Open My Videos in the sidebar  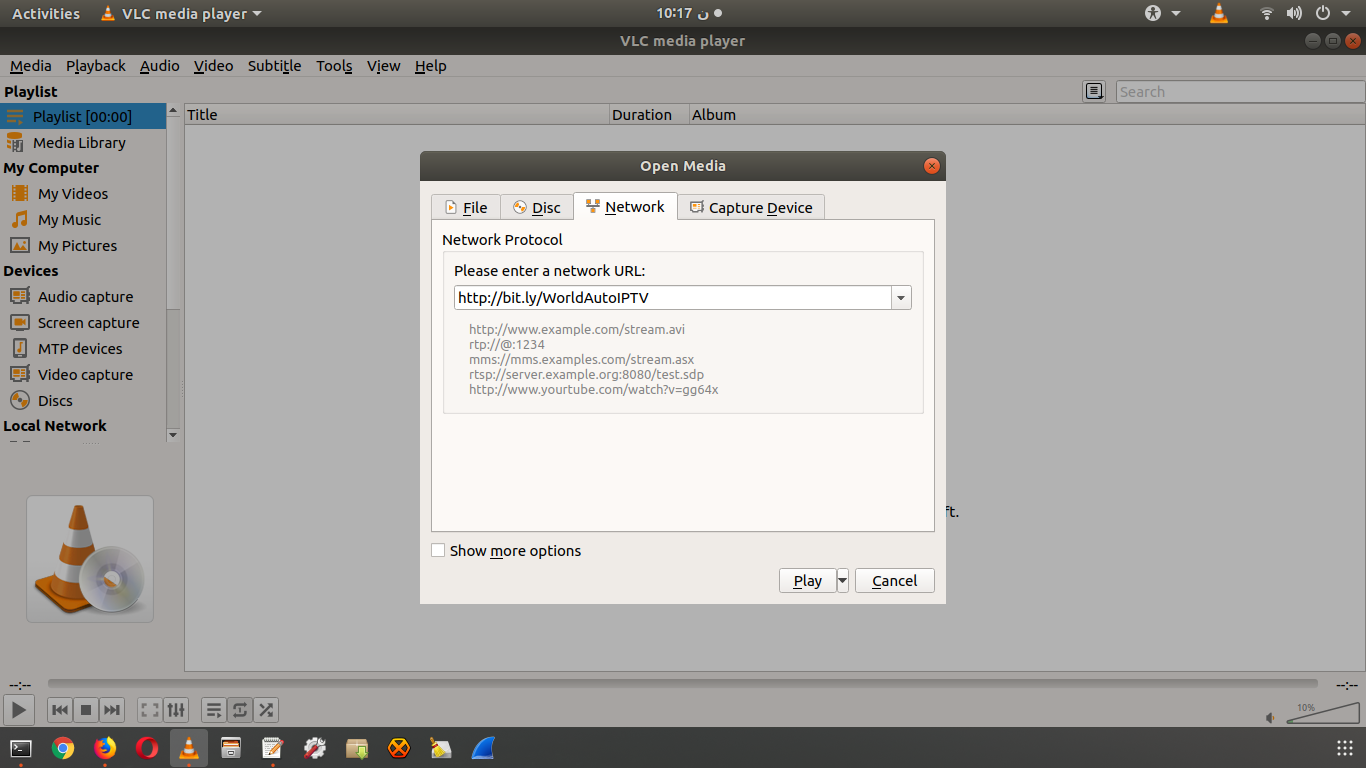tap(83, 194)
